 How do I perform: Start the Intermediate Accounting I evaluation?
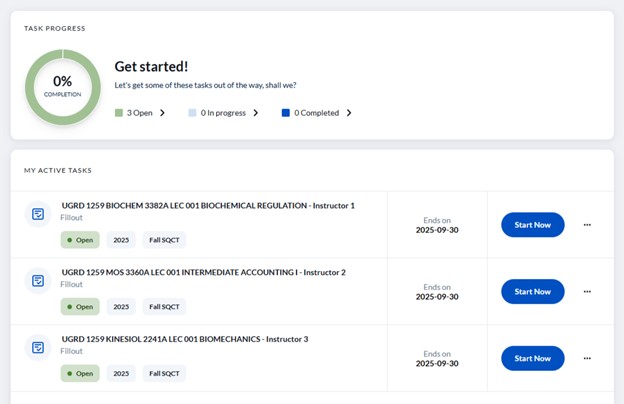532,292
